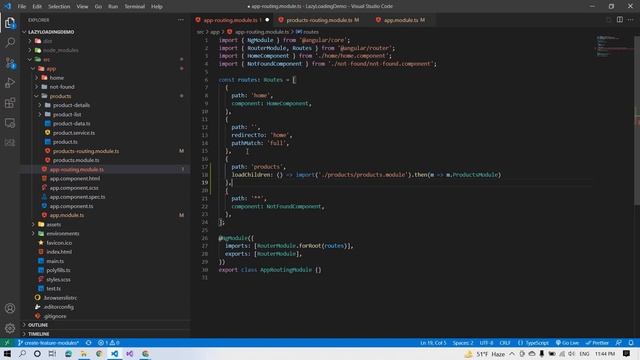Open the Manage gear icon
This screenshot has height=360, width=640.
coord(10,328)
